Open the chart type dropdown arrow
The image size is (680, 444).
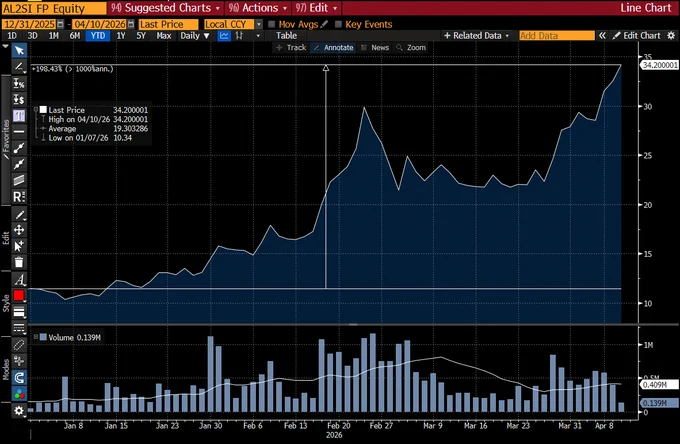click(x=258, y=36)
